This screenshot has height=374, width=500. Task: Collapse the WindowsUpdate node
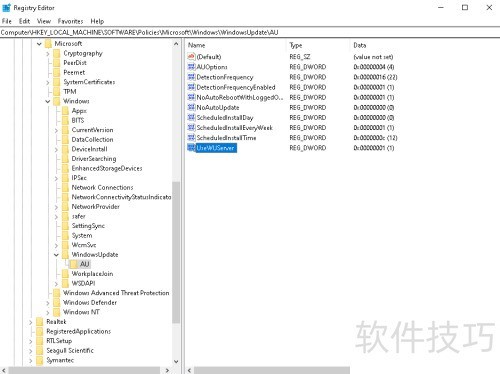56,255
